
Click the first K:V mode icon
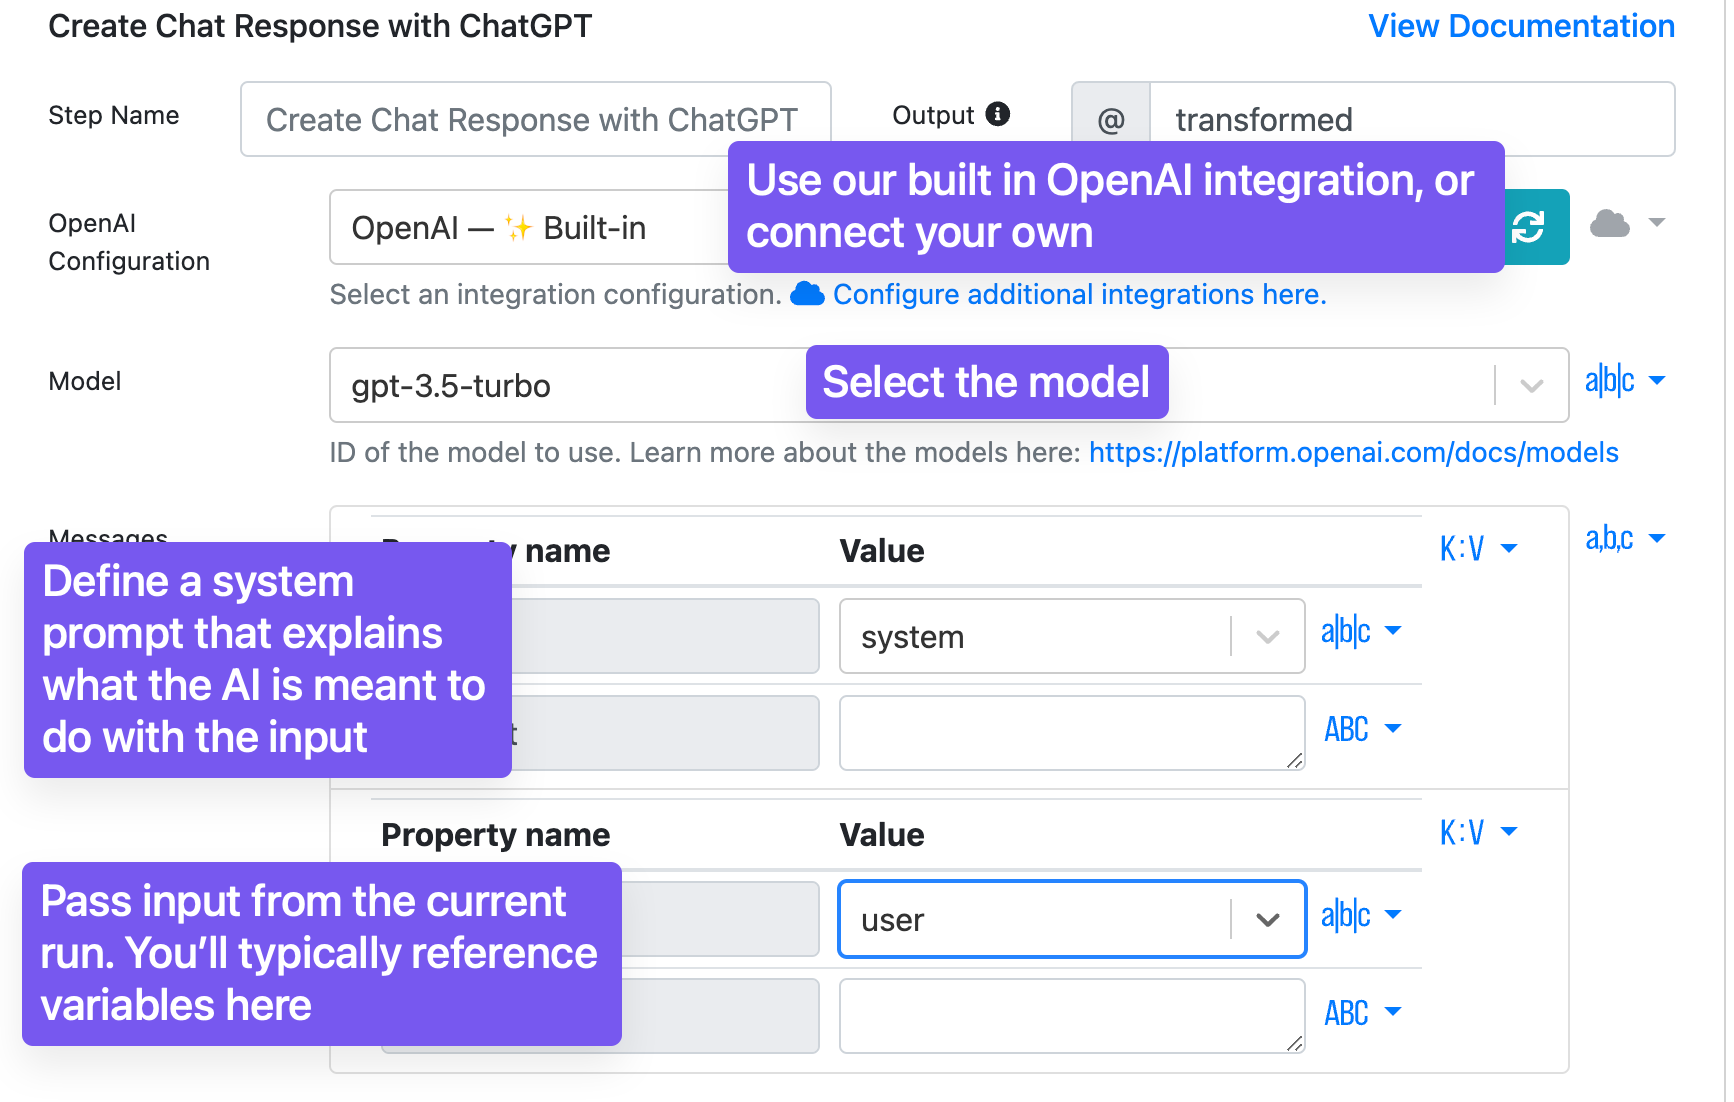click(x=1462, y=548)
